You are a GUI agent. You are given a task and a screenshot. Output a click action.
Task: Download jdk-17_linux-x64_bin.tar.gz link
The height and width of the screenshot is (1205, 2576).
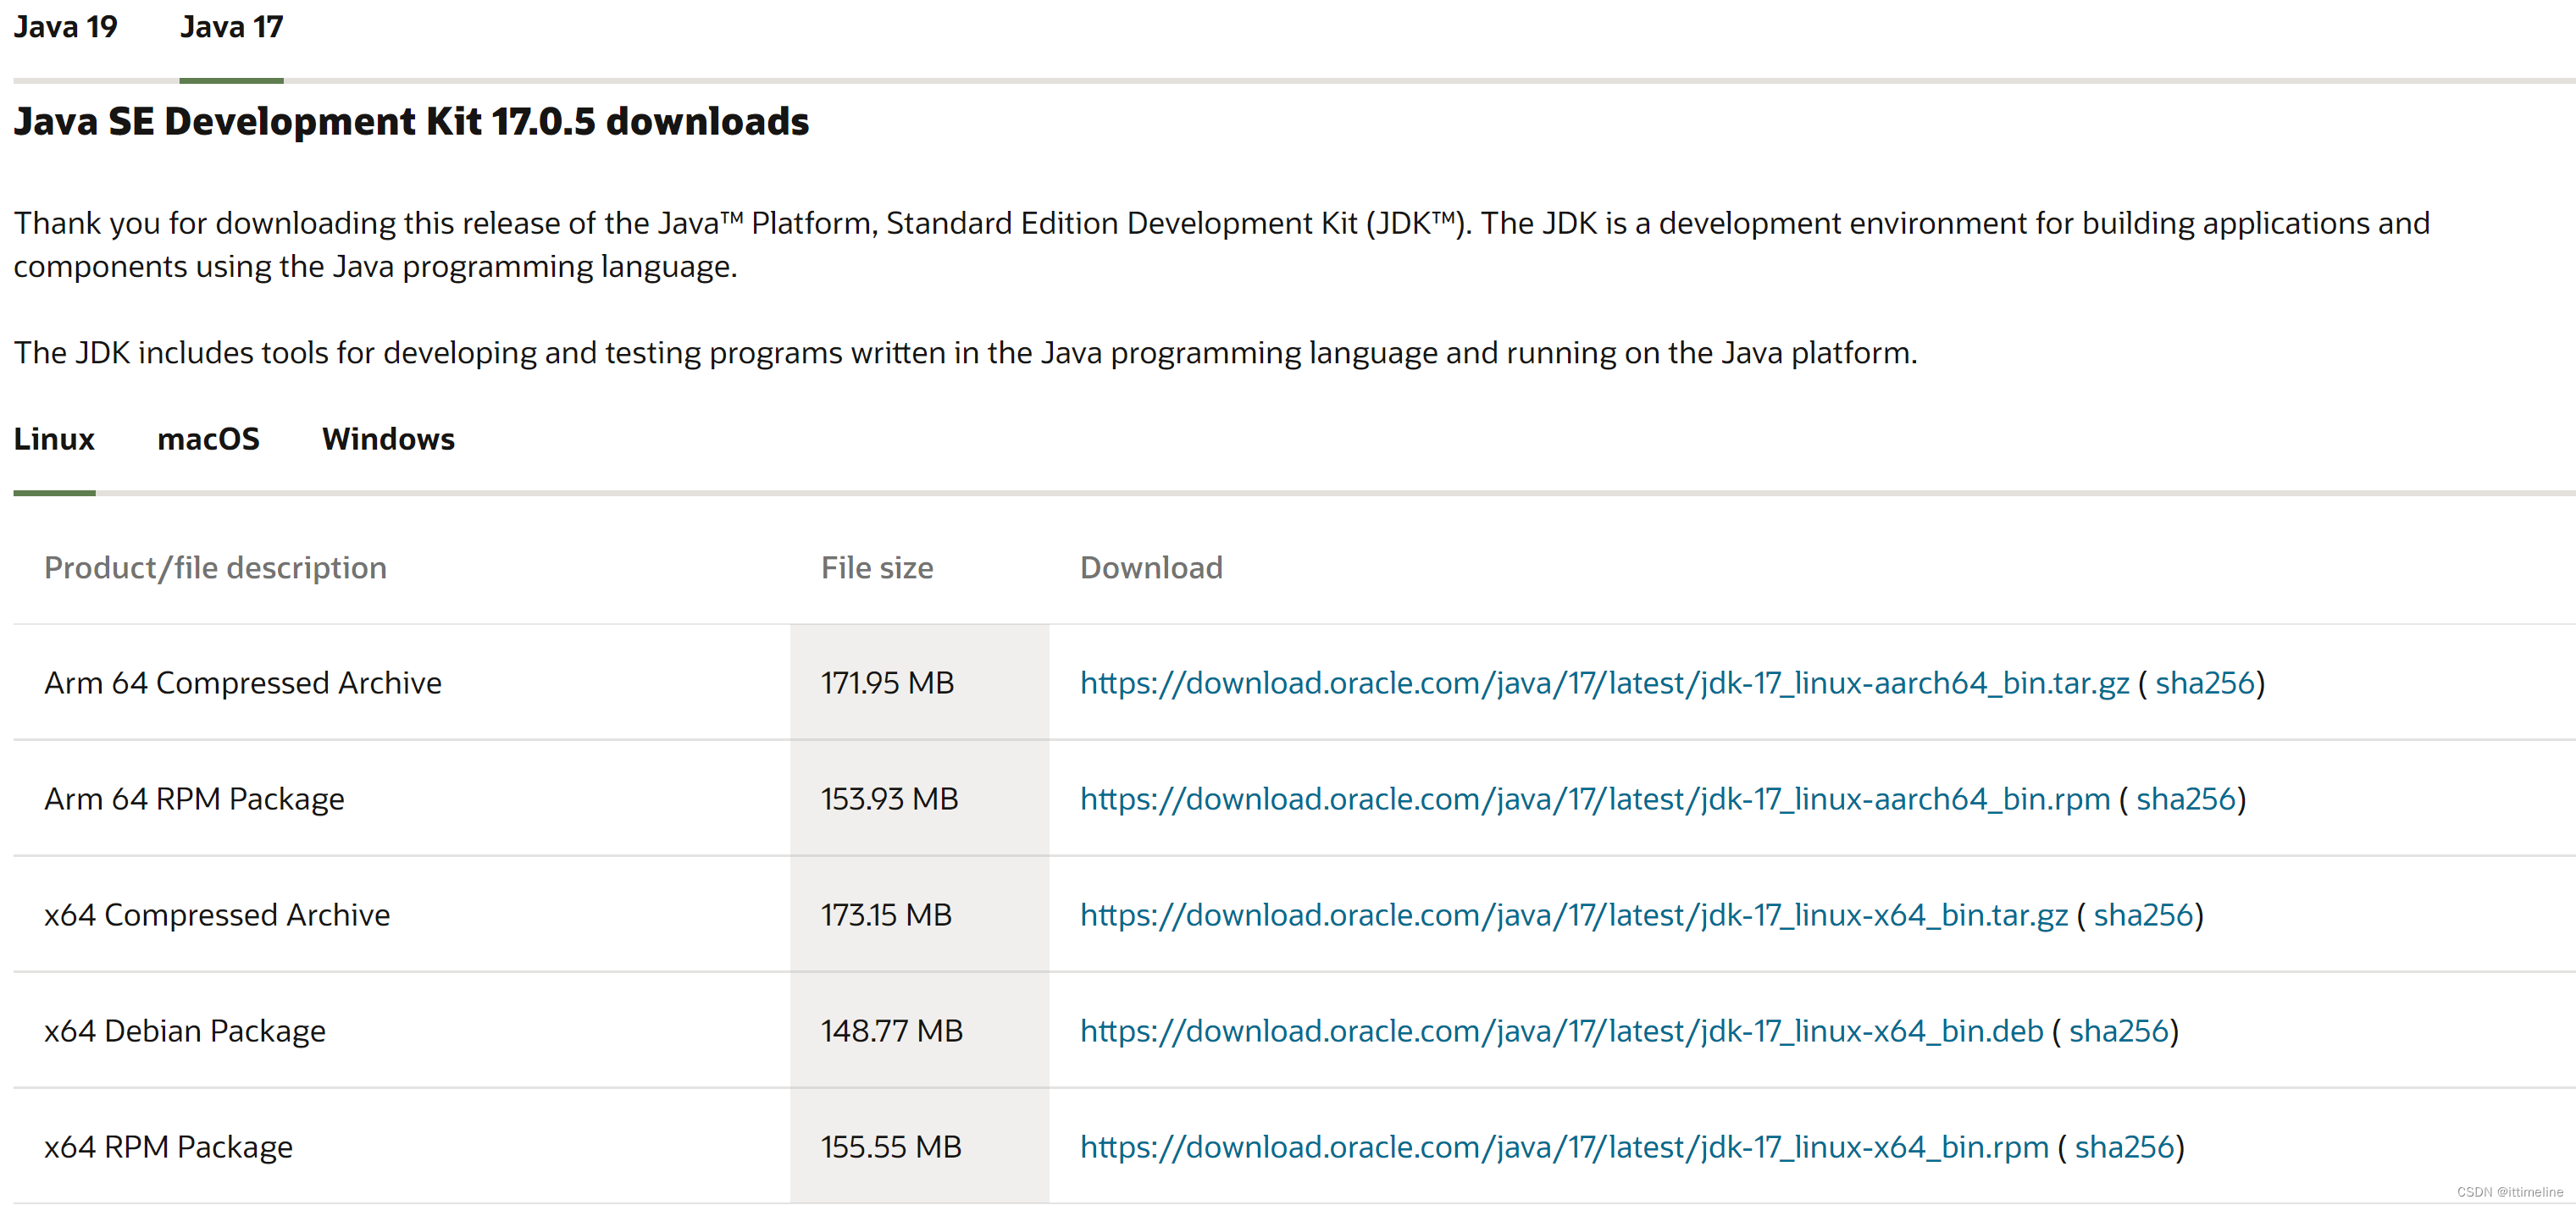pos(1574,915)
